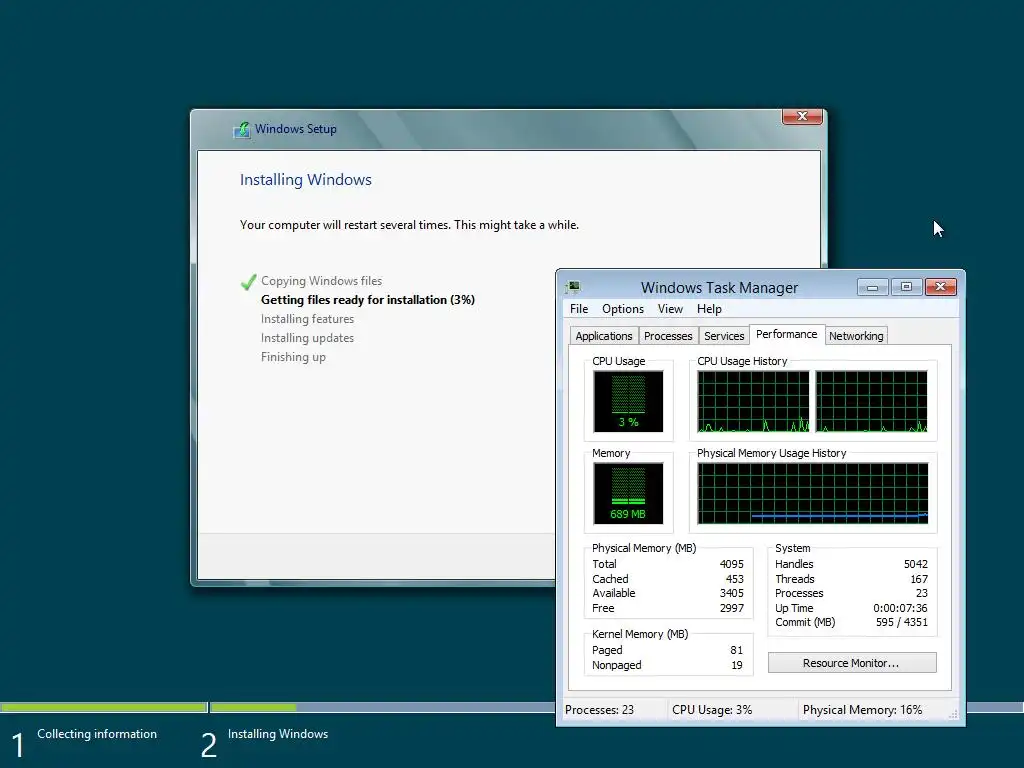Image resolution: width=1024 pixels, height=768 pixels.
Task: Click the 'Finishing up' step text
Action: (293, 357)
